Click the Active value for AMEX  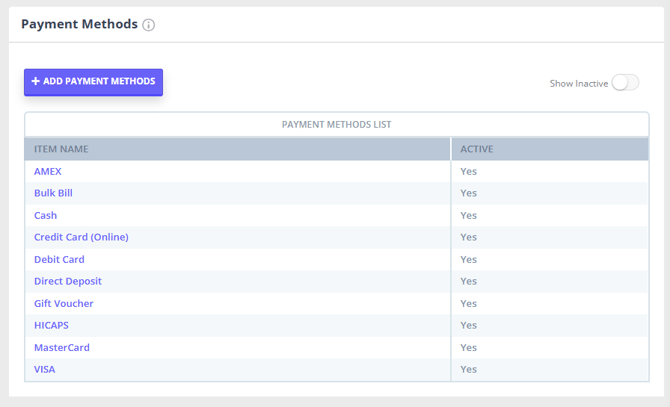[x=468, y=171]
